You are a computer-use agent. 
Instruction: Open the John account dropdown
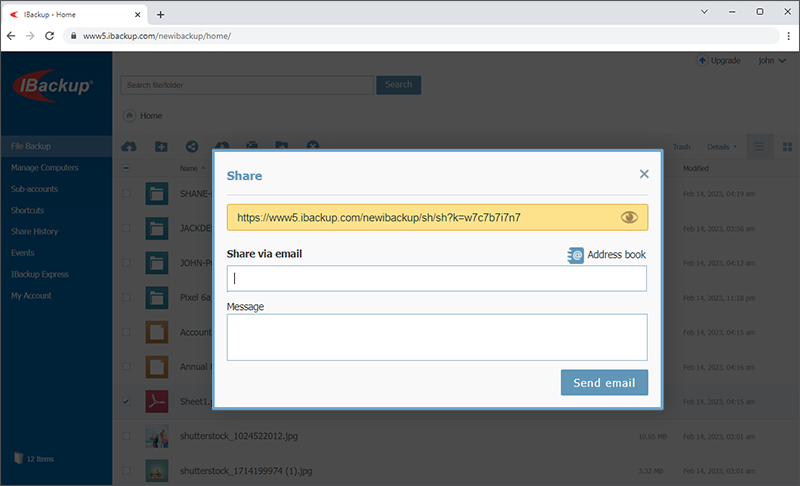point(772,61)
